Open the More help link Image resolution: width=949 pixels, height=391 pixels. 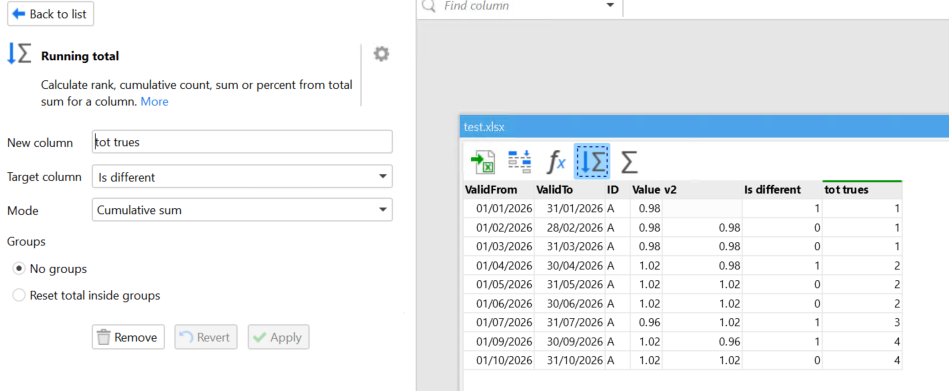point(154,102)
